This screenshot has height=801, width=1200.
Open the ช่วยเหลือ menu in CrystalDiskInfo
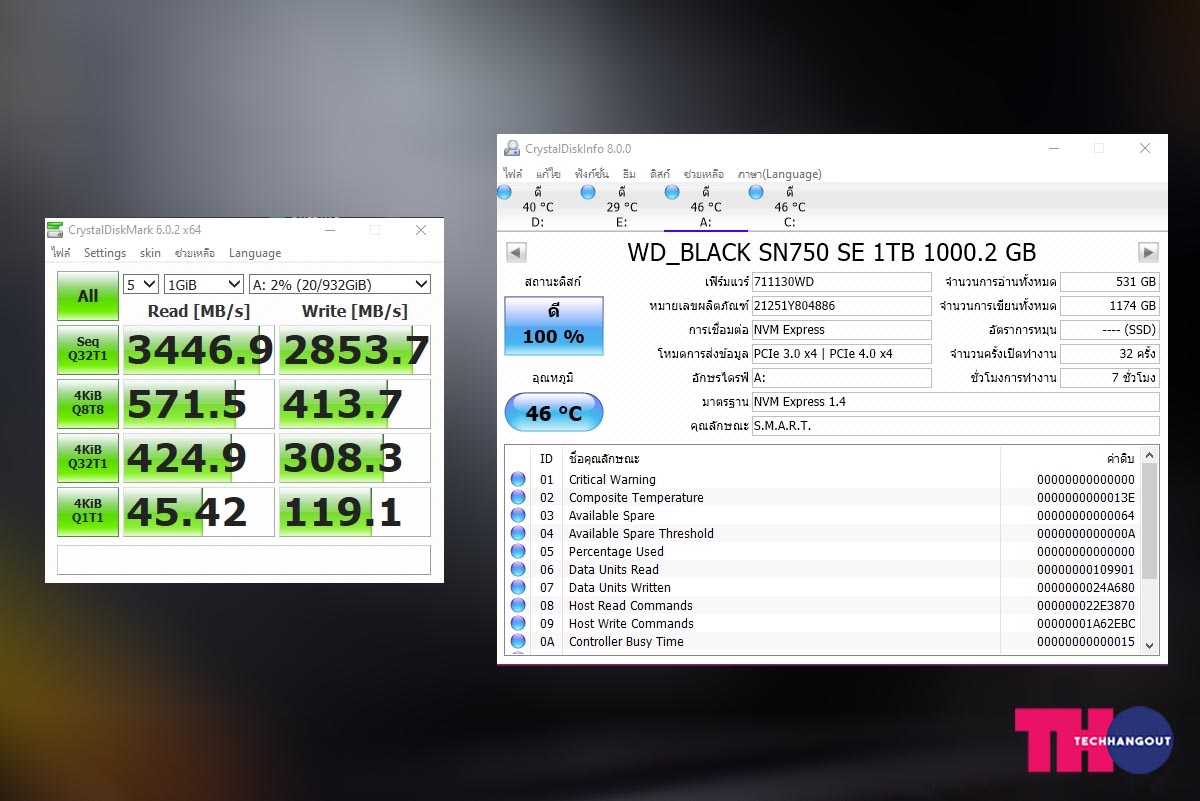[x=704, y=174]
